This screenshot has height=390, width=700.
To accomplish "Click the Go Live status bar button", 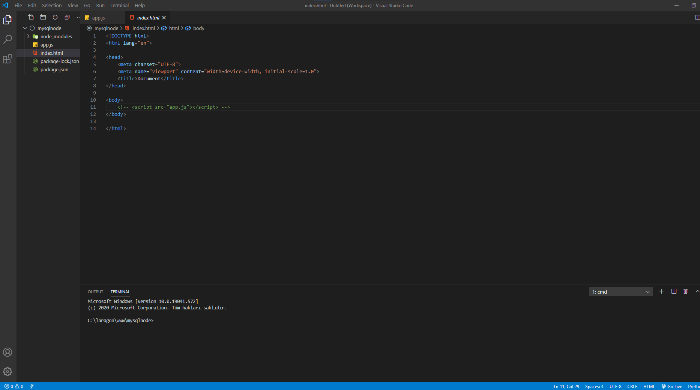I will (671, 386).
